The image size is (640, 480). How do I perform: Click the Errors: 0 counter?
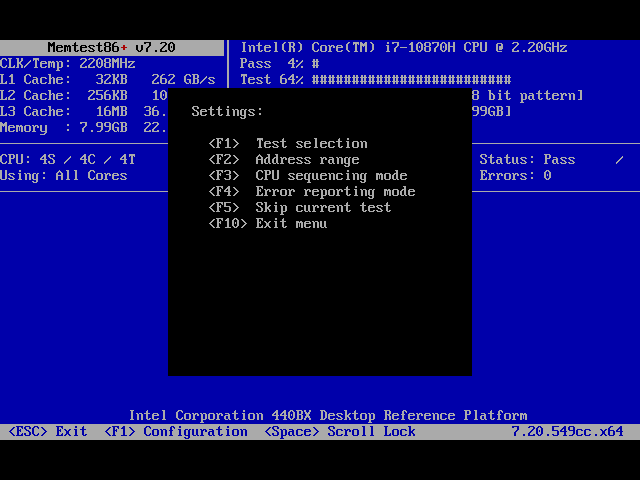tap(516, 176)
